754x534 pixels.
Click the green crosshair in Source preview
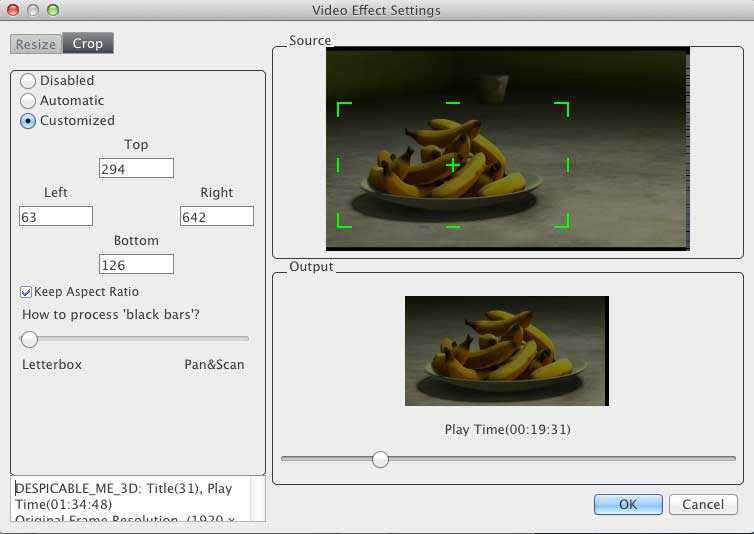pos(452,165)
